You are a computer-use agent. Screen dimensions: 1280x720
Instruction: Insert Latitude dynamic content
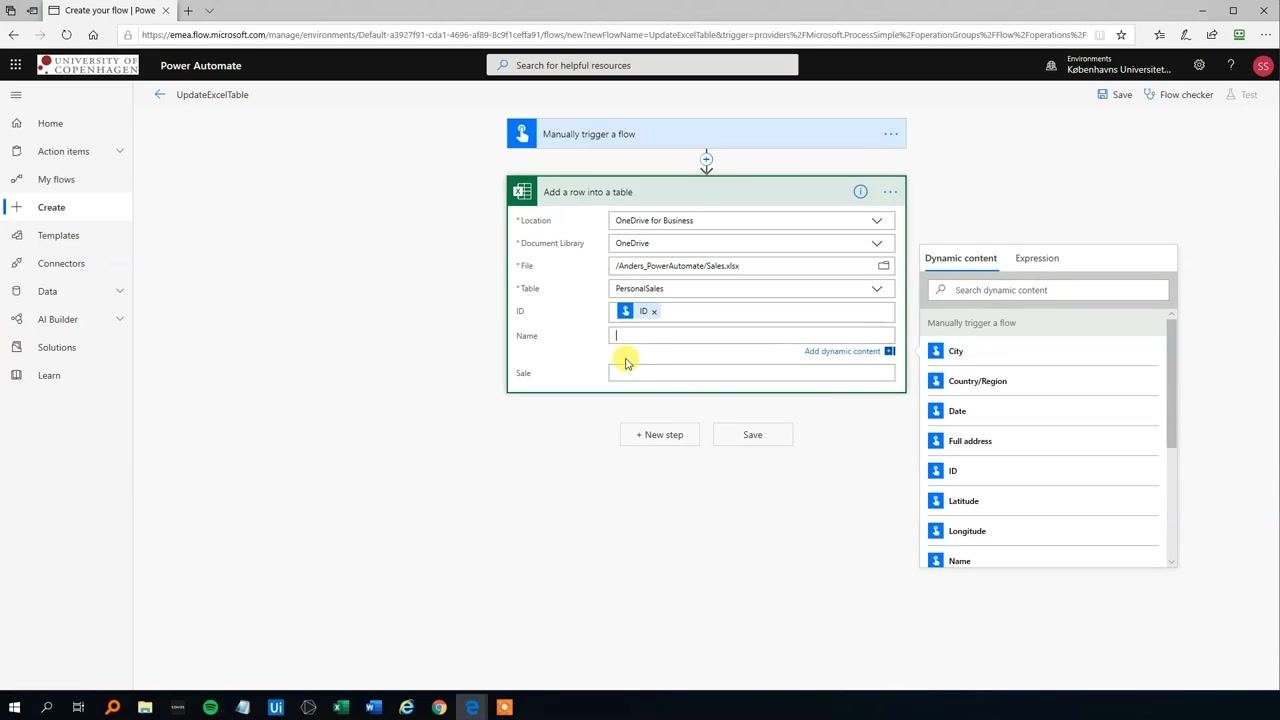pyautogui.click(x=1043, y=501)
